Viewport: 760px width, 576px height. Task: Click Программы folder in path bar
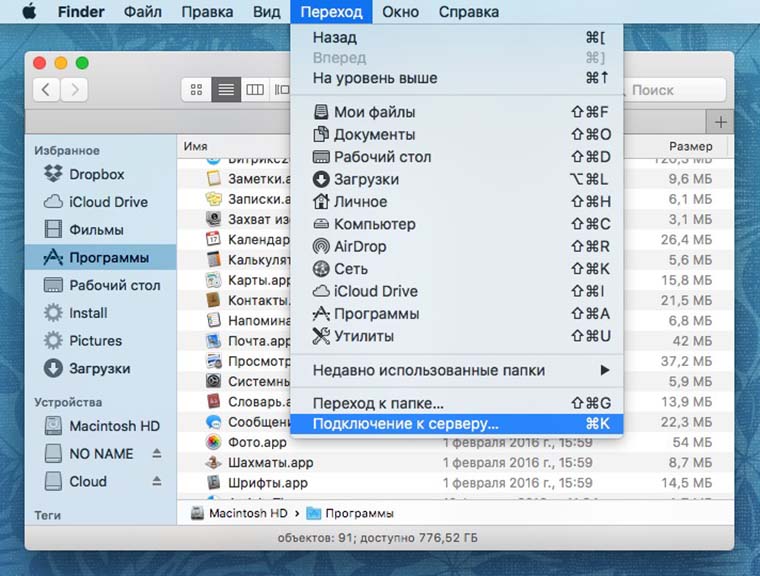click(350, 513)
